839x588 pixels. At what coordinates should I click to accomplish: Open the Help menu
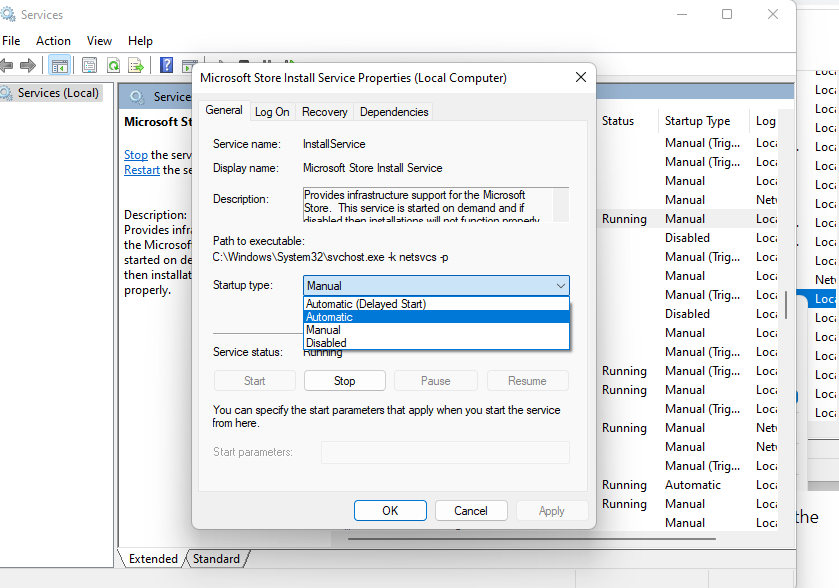tap(140, 41)
